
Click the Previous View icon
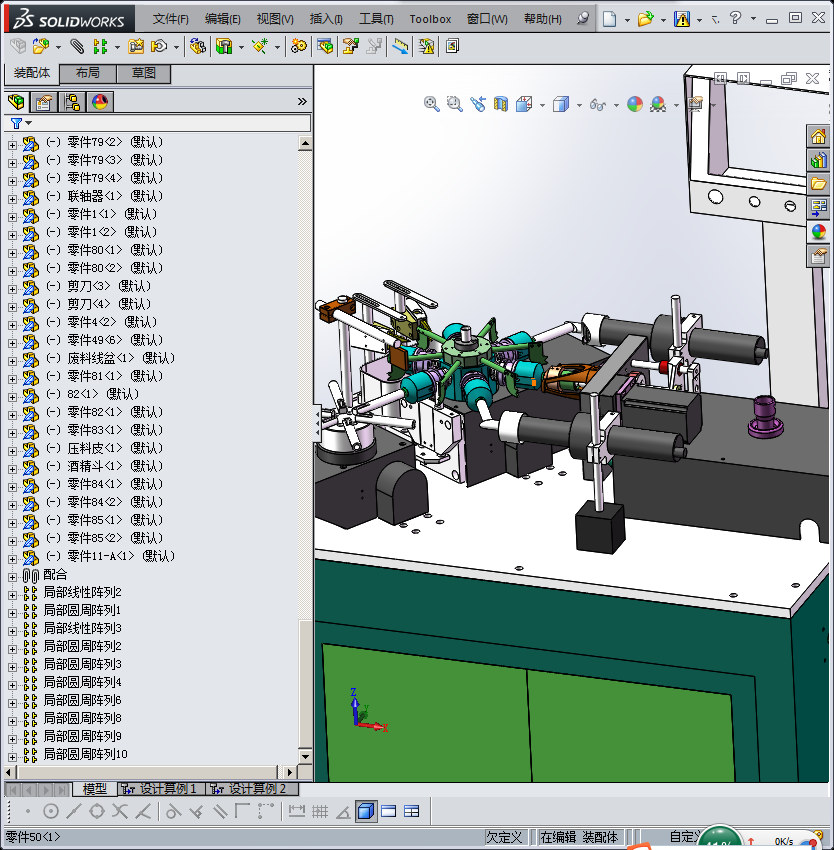pyautogui.click(x=478, y=104)
